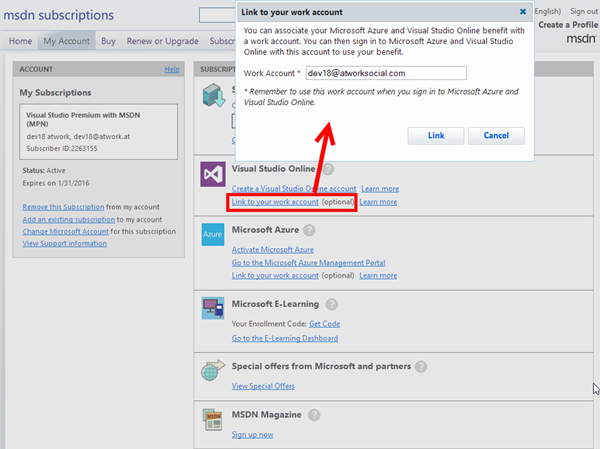
Task: Open help bubble next to Special offers
Action: [x=421, y=366]
